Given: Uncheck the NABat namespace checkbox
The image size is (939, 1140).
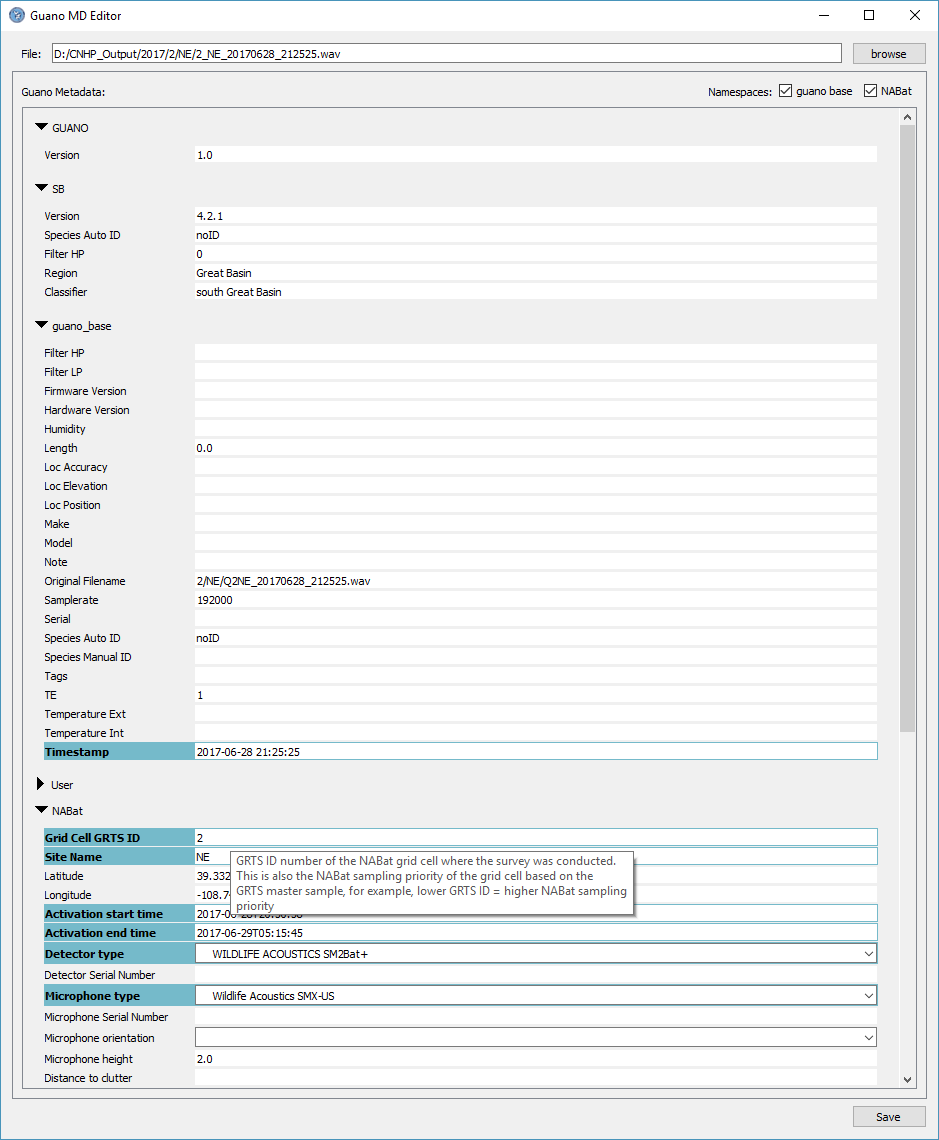Looking at the screenshot, I should 870,91.
